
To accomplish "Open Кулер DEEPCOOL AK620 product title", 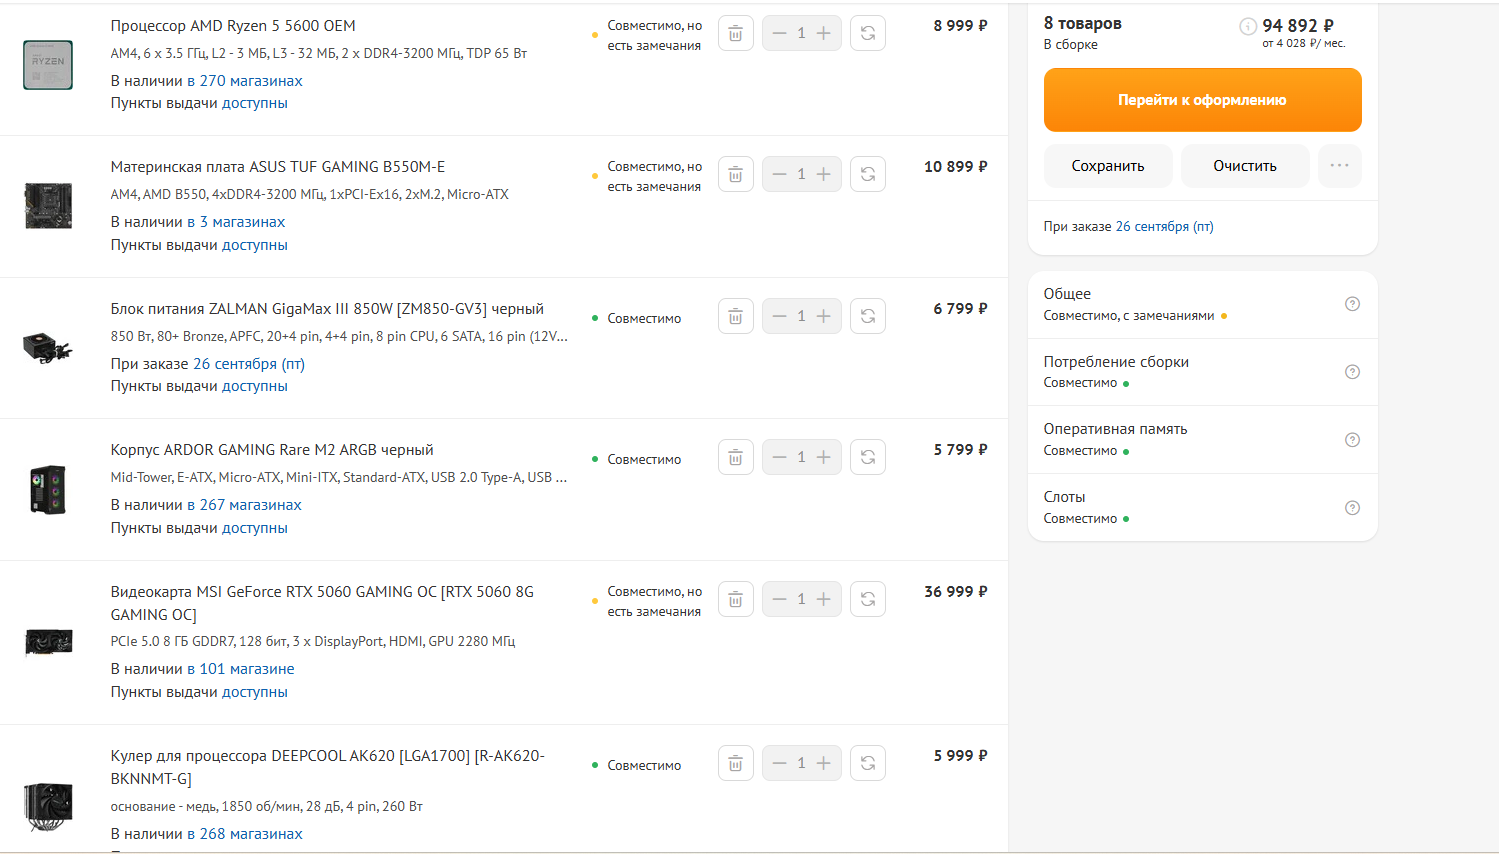I will tap(328, 767).
